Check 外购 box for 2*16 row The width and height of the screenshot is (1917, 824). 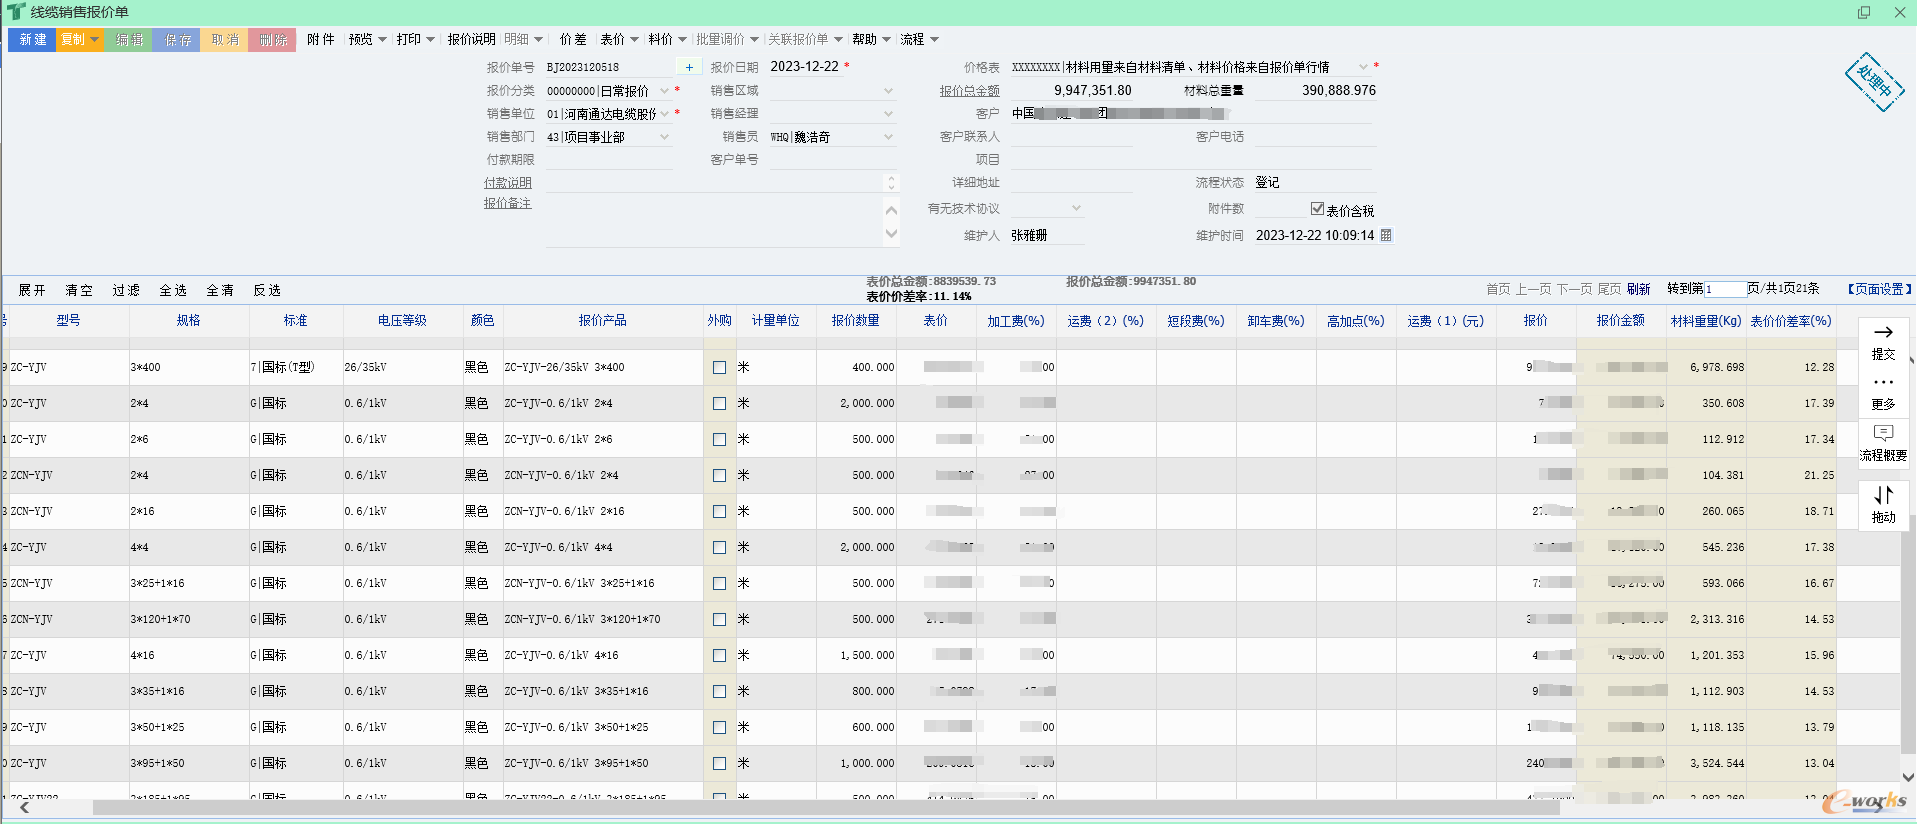coord(719,511)
